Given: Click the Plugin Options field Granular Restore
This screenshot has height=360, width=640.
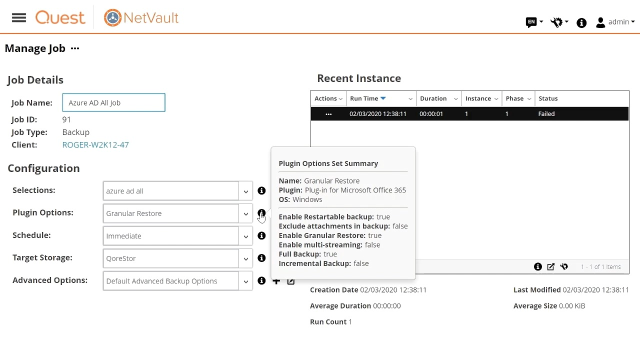Looking at the screenshot, I should [x=171, y=213].
